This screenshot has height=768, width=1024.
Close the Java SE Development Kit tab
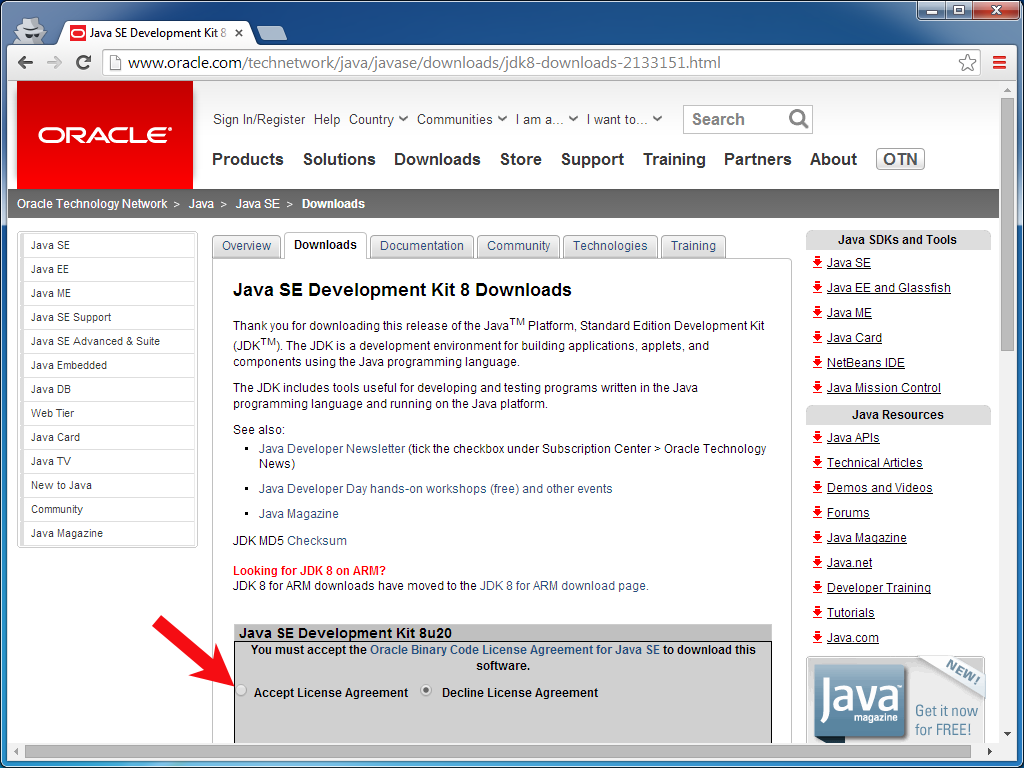239,33
